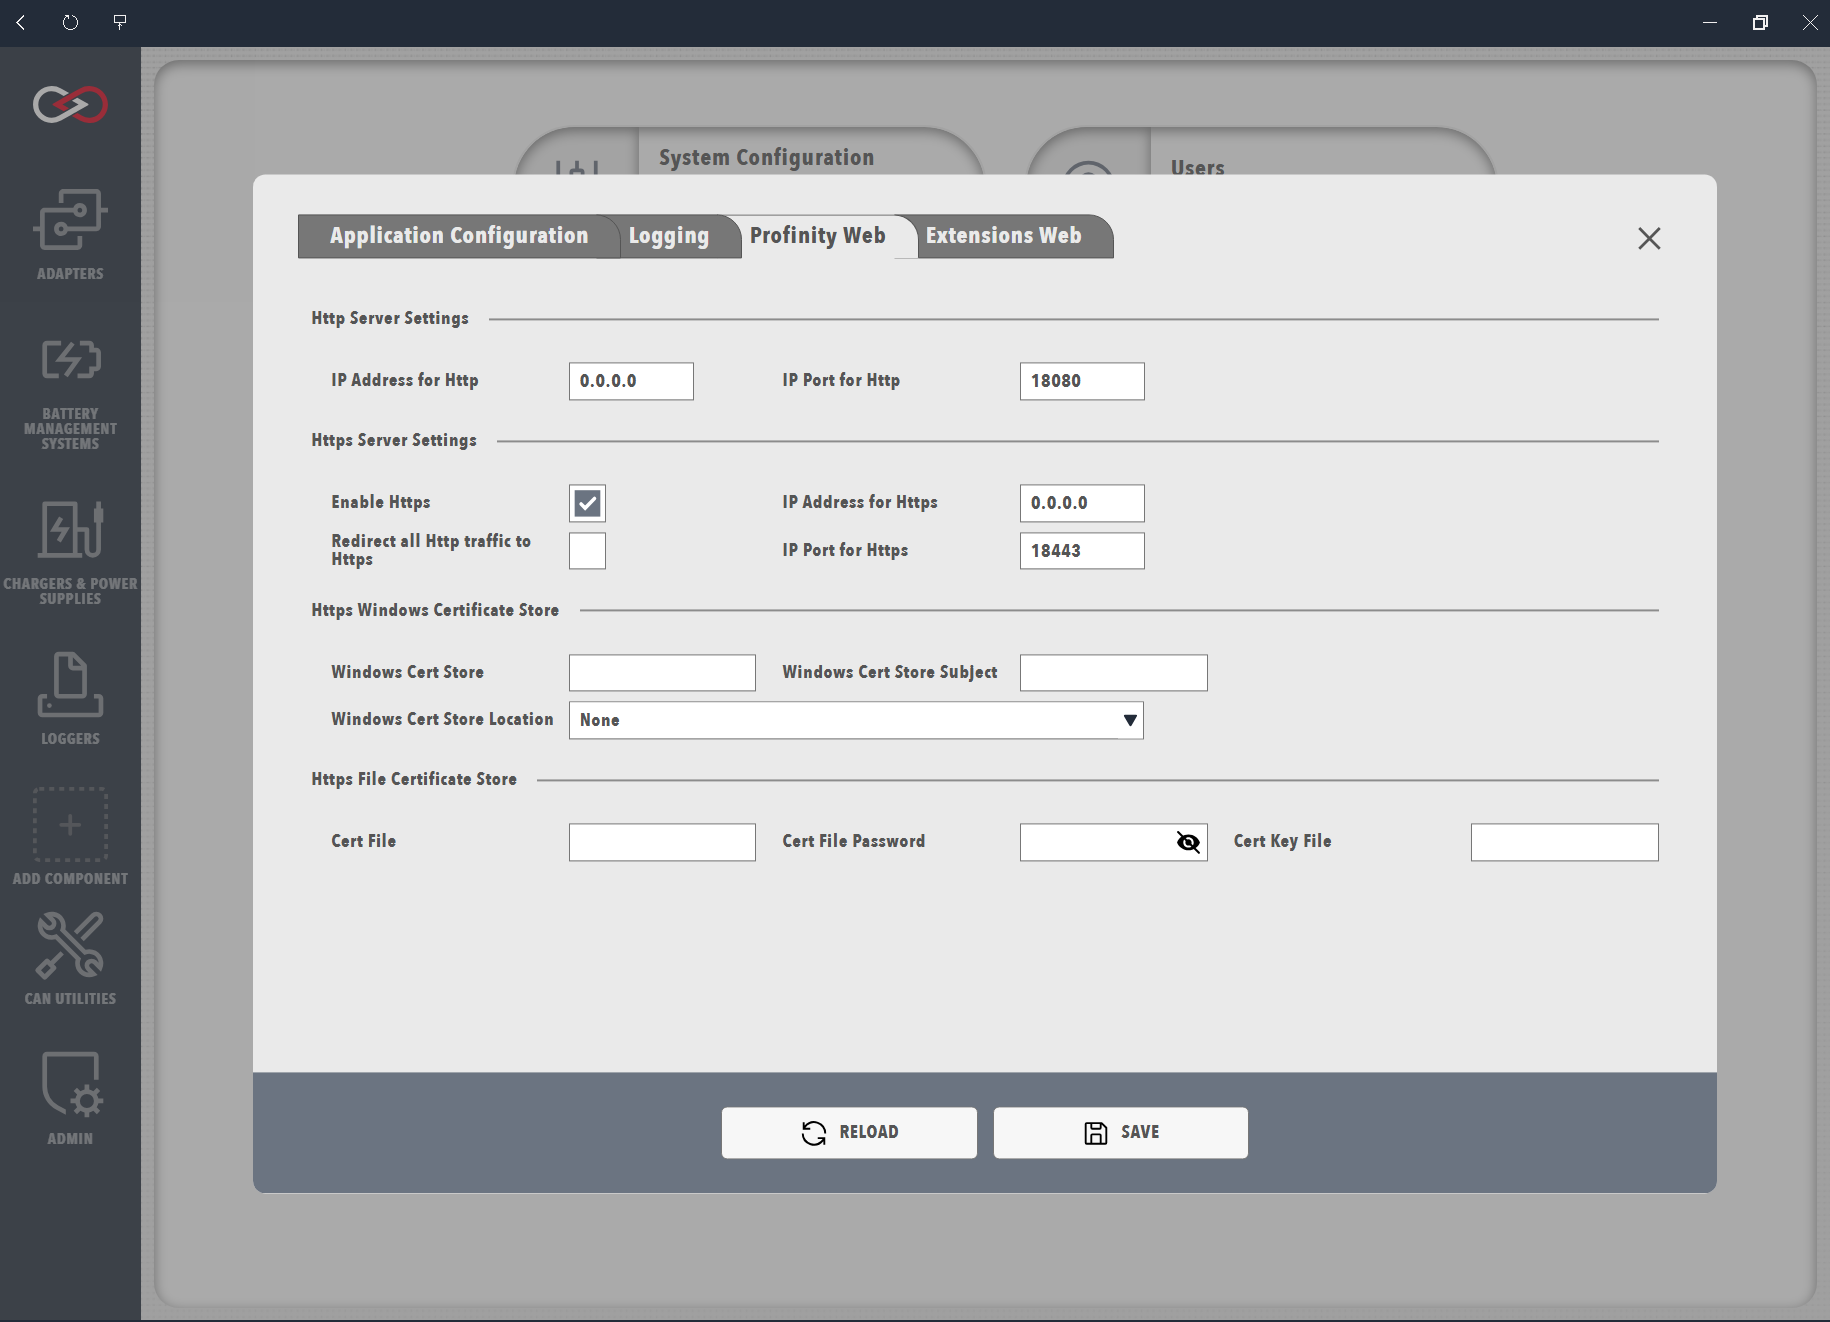
Task: Switch to the Logging tab
Action: (669, 236)
